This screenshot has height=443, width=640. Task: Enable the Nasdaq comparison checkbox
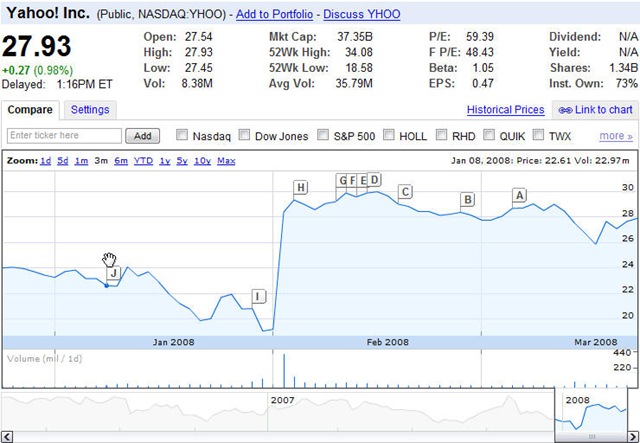coord(182,135)
